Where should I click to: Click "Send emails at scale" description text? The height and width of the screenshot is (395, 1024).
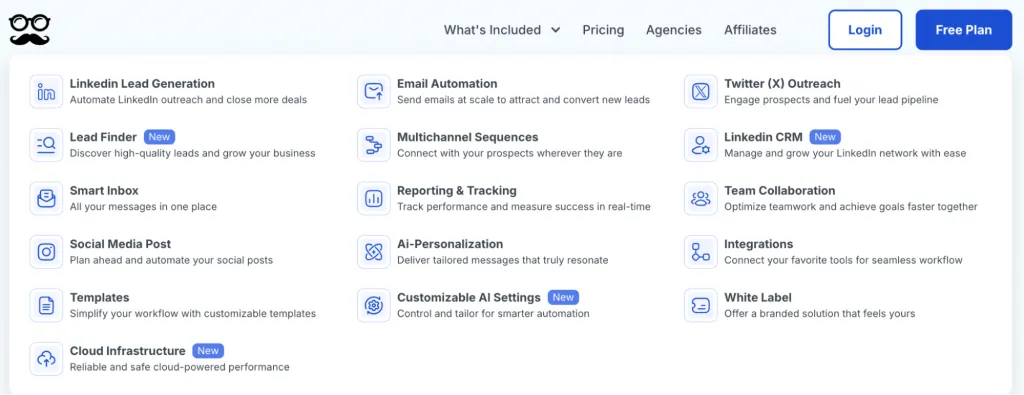(x=523, y=100)
